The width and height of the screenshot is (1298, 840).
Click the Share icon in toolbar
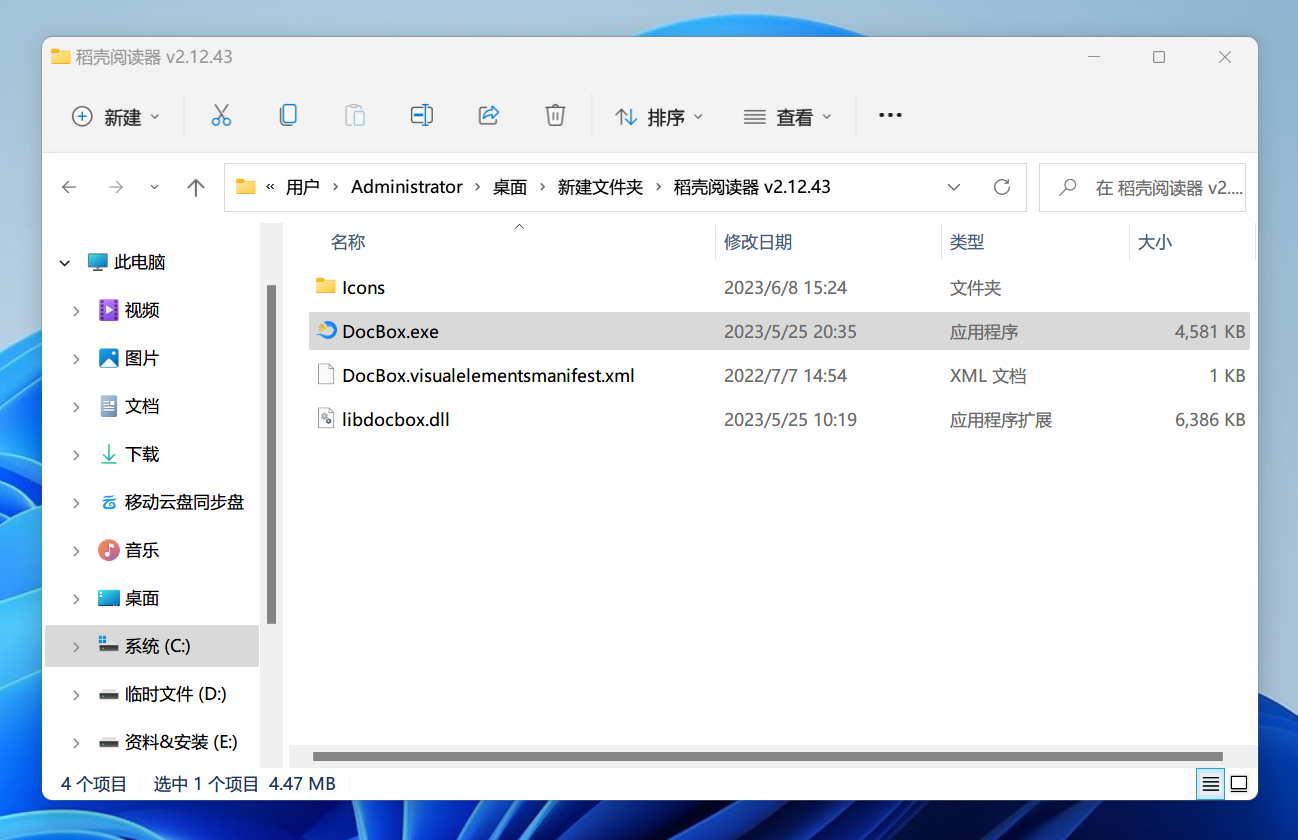point(489,116)
